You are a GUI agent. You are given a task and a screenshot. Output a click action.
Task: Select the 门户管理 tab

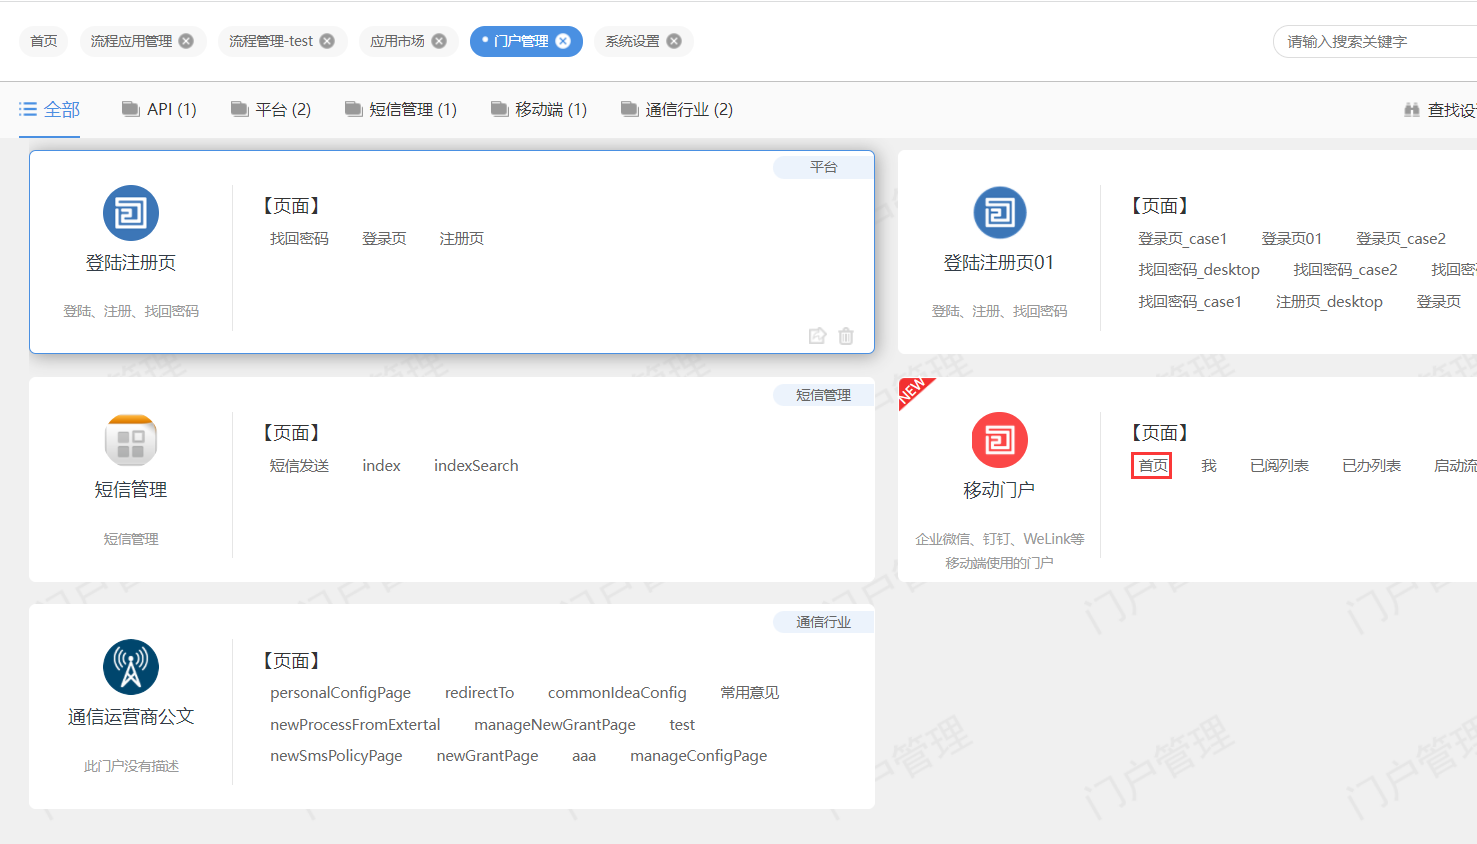(x=521, y=41)
